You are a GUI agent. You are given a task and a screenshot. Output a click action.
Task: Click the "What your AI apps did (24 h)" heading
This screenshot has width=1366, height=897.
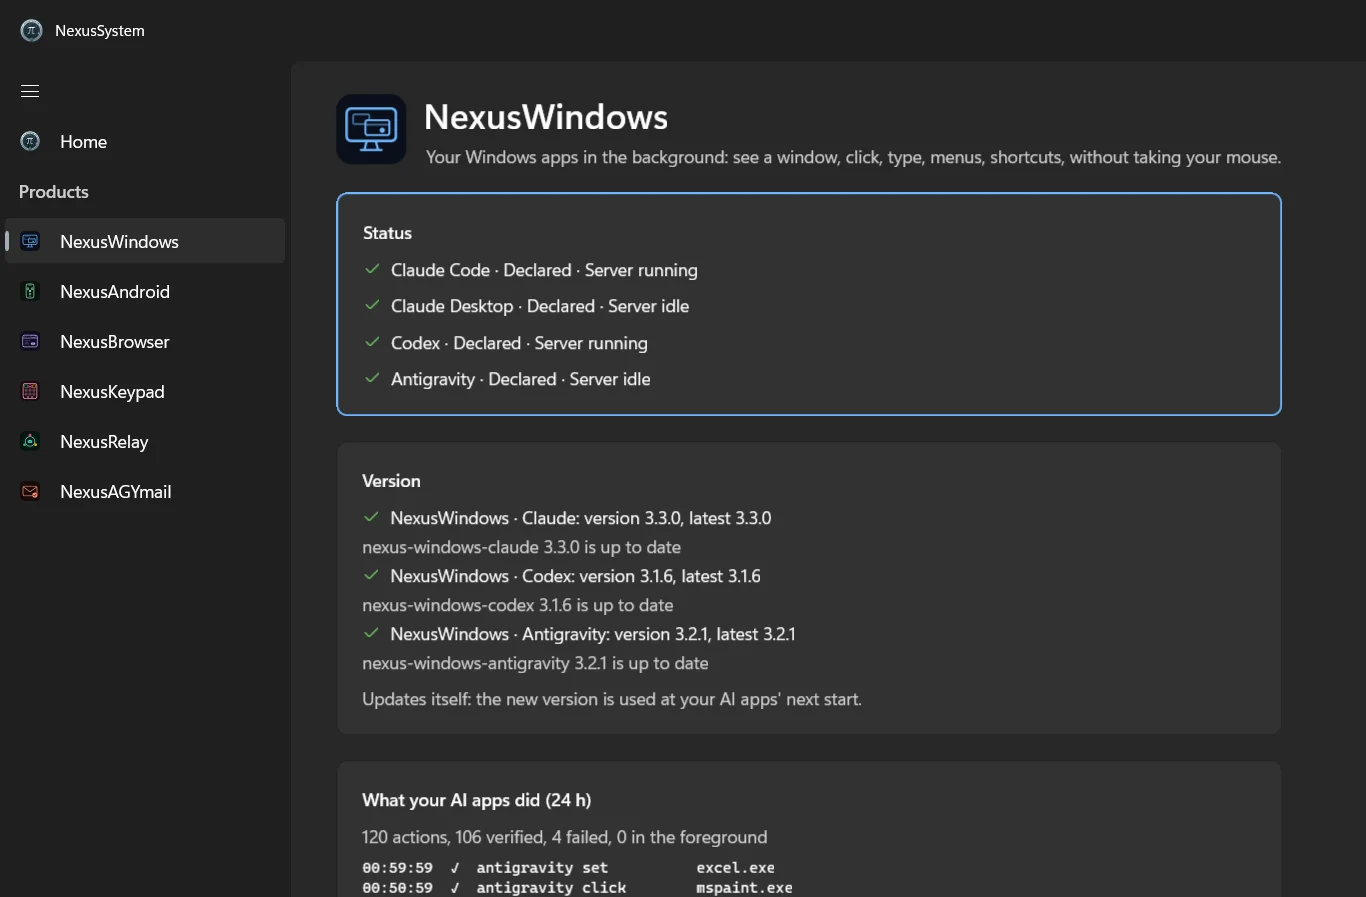tap(476, 800)
